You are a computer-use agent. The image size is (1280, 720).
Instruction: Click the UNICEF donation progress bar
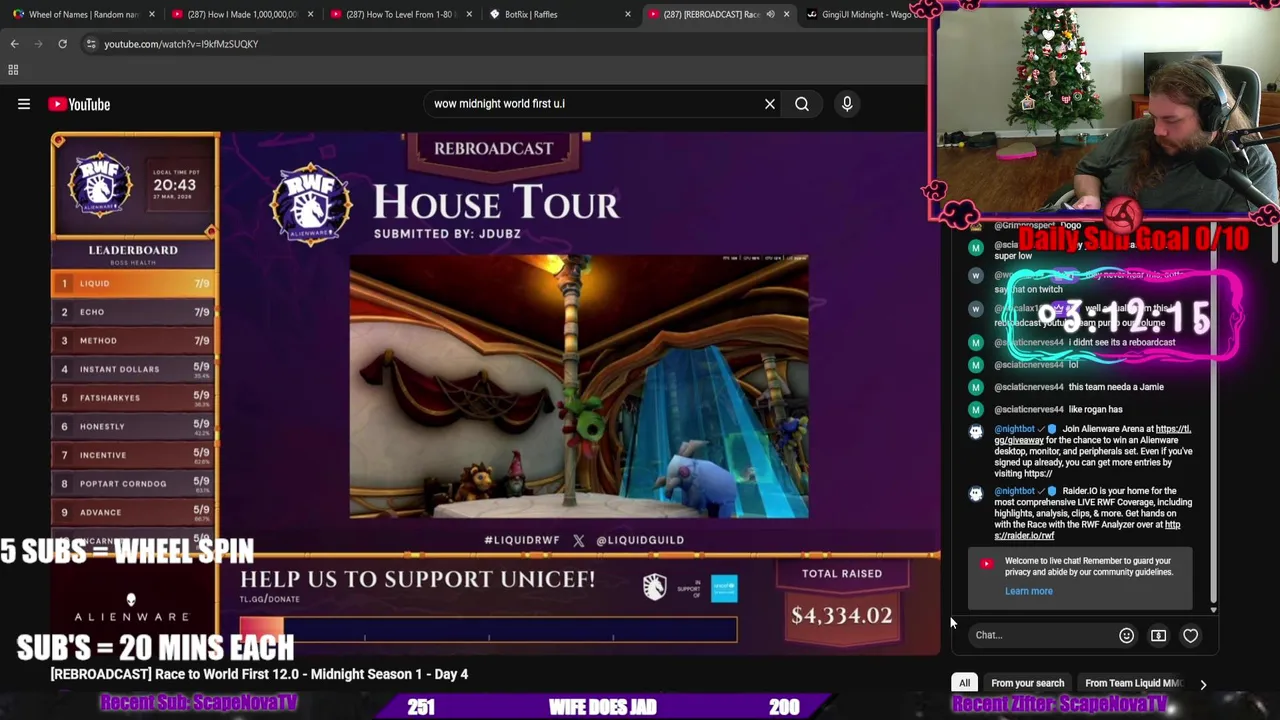click(x=488, y=630)
